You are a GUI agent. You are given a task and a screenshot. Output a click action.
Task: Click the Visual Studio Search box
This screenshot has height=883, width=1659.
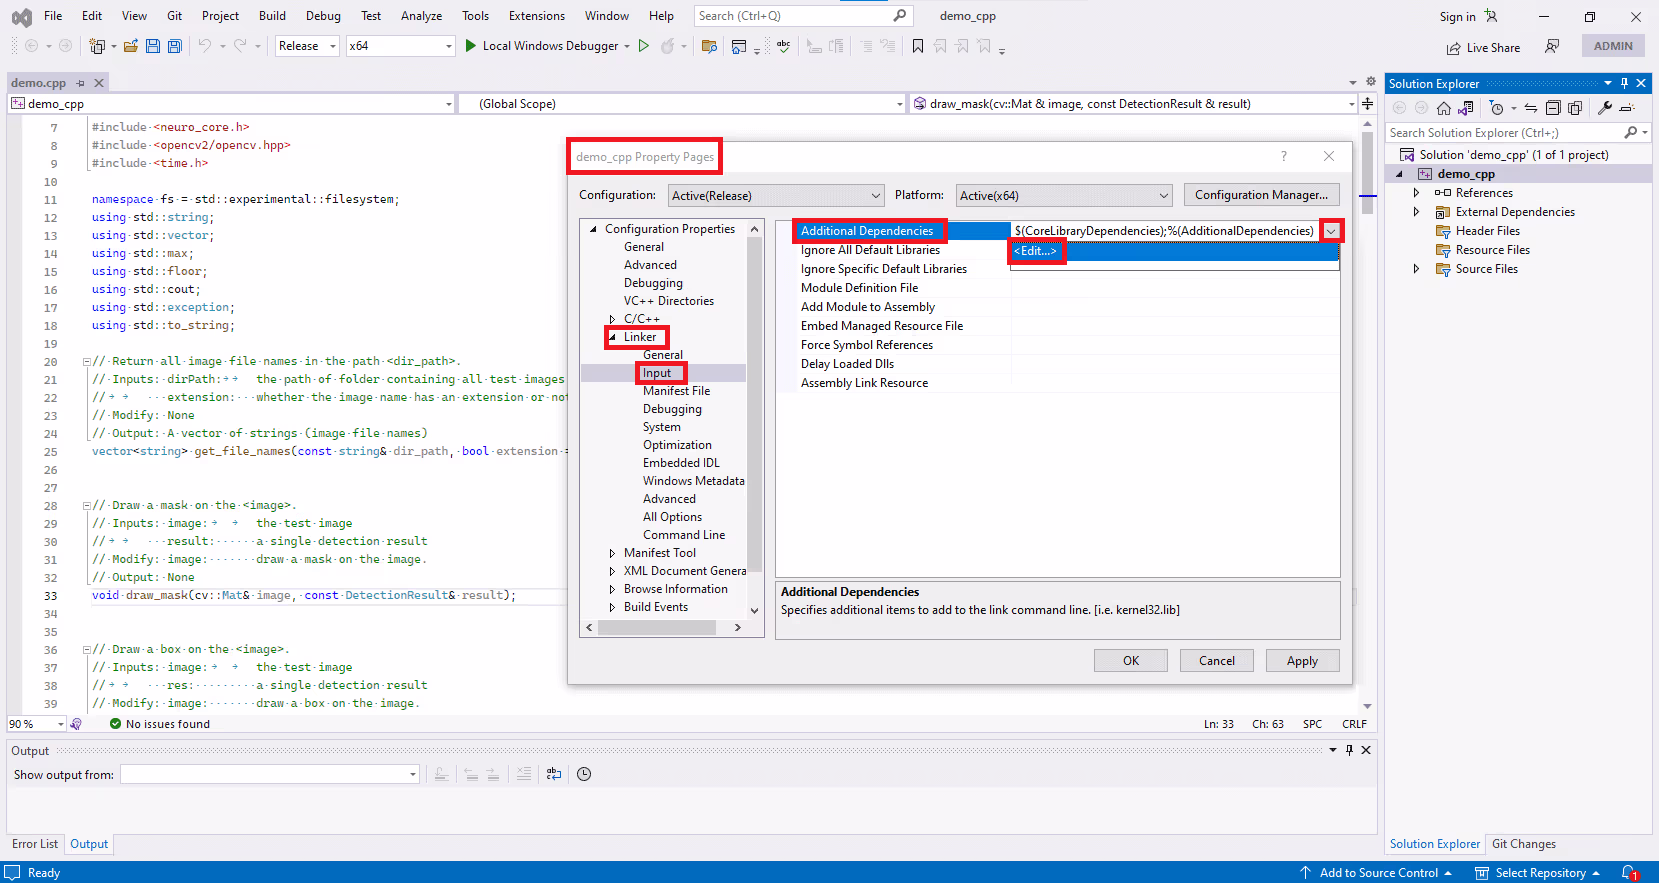(x=802, y=16)
